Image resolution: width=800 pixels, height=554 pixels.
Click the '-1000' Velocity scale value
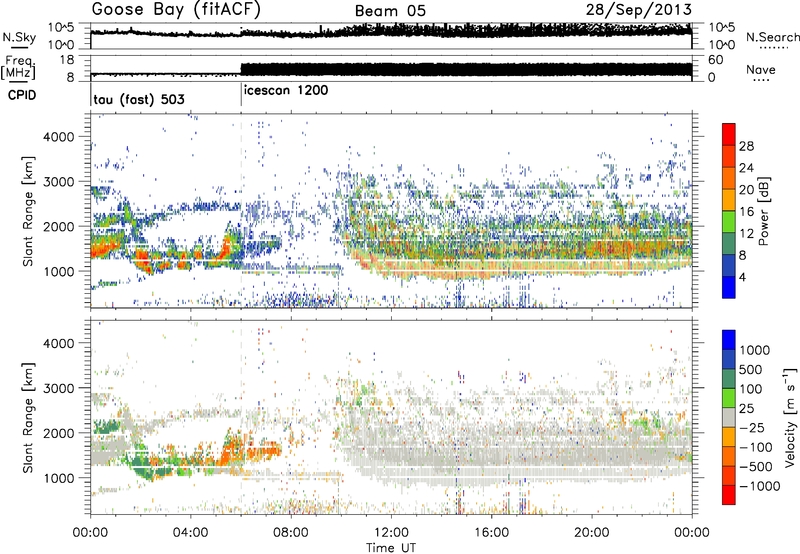760,486
